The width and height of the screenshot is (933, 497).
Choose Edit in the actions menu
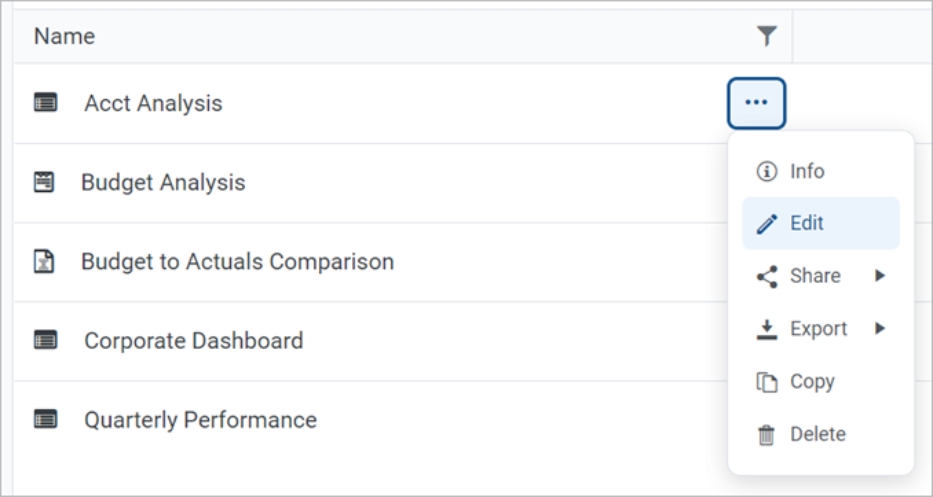(806, 224)
